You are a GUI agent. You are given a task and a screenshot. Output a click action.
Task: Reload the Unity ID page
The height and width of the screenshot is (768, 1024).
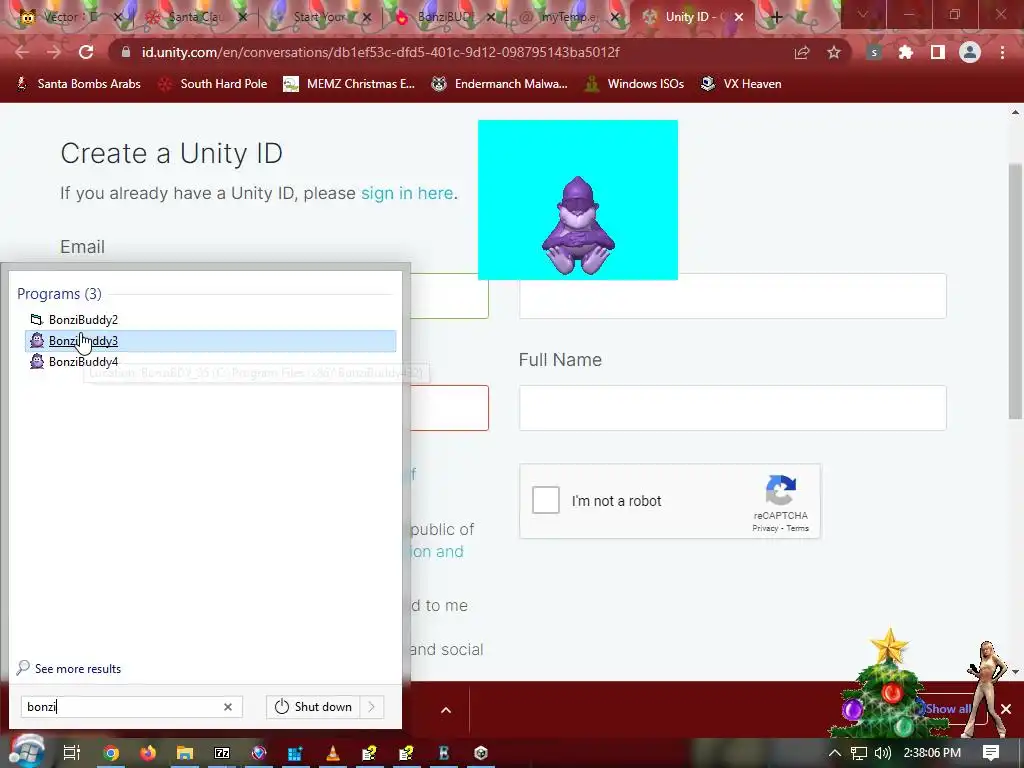point(86,52)
